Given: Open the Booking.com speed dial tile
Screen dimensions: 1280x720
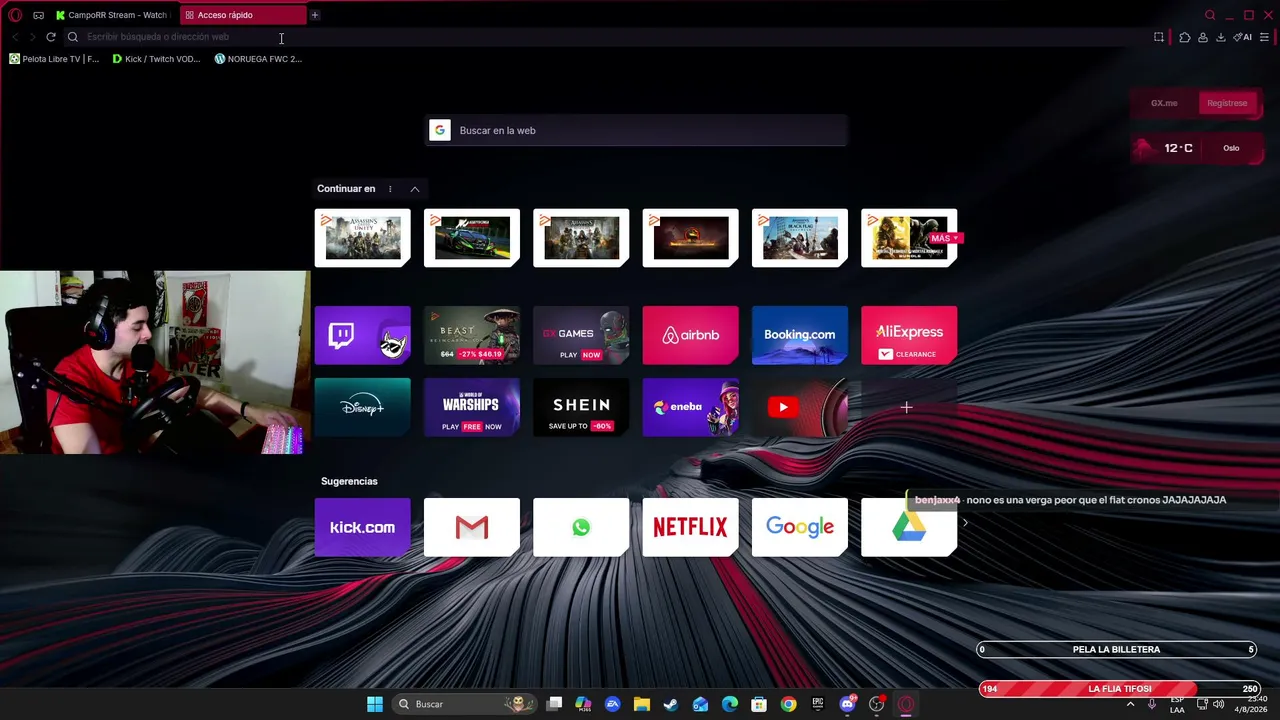Looking at the screenshot, I should (800, 335).
